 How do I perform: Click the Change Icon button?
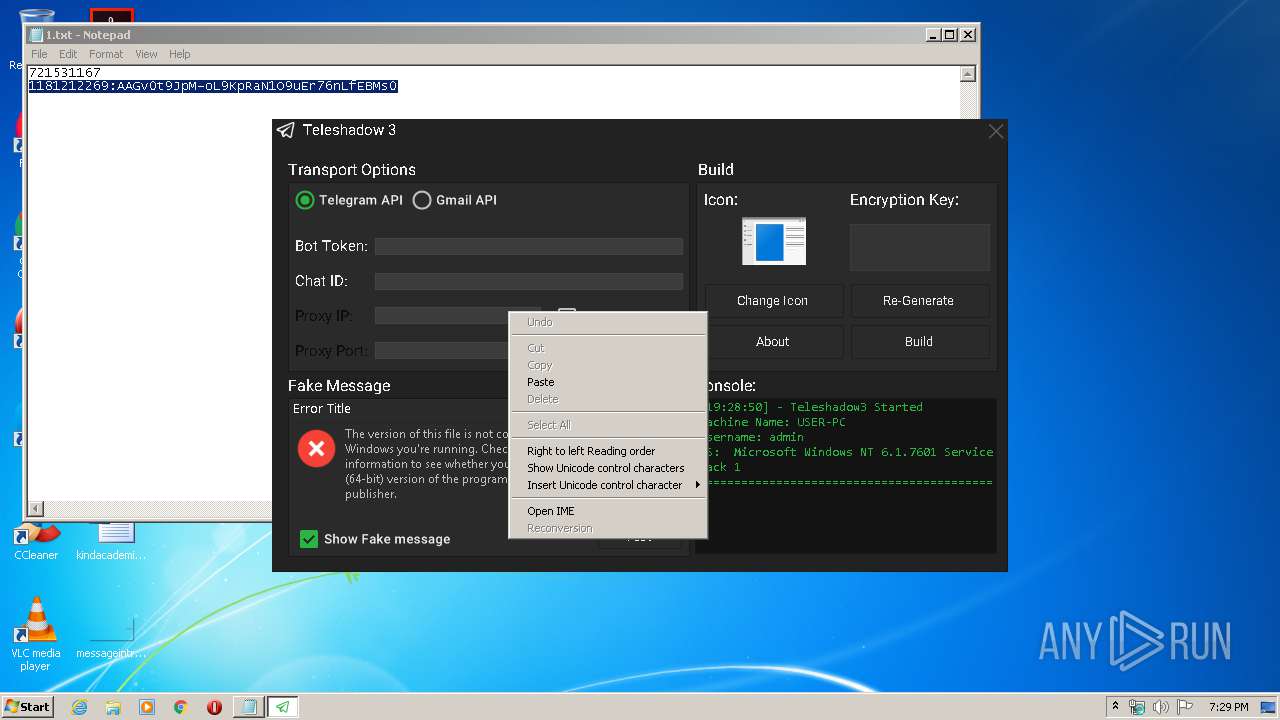773,301
